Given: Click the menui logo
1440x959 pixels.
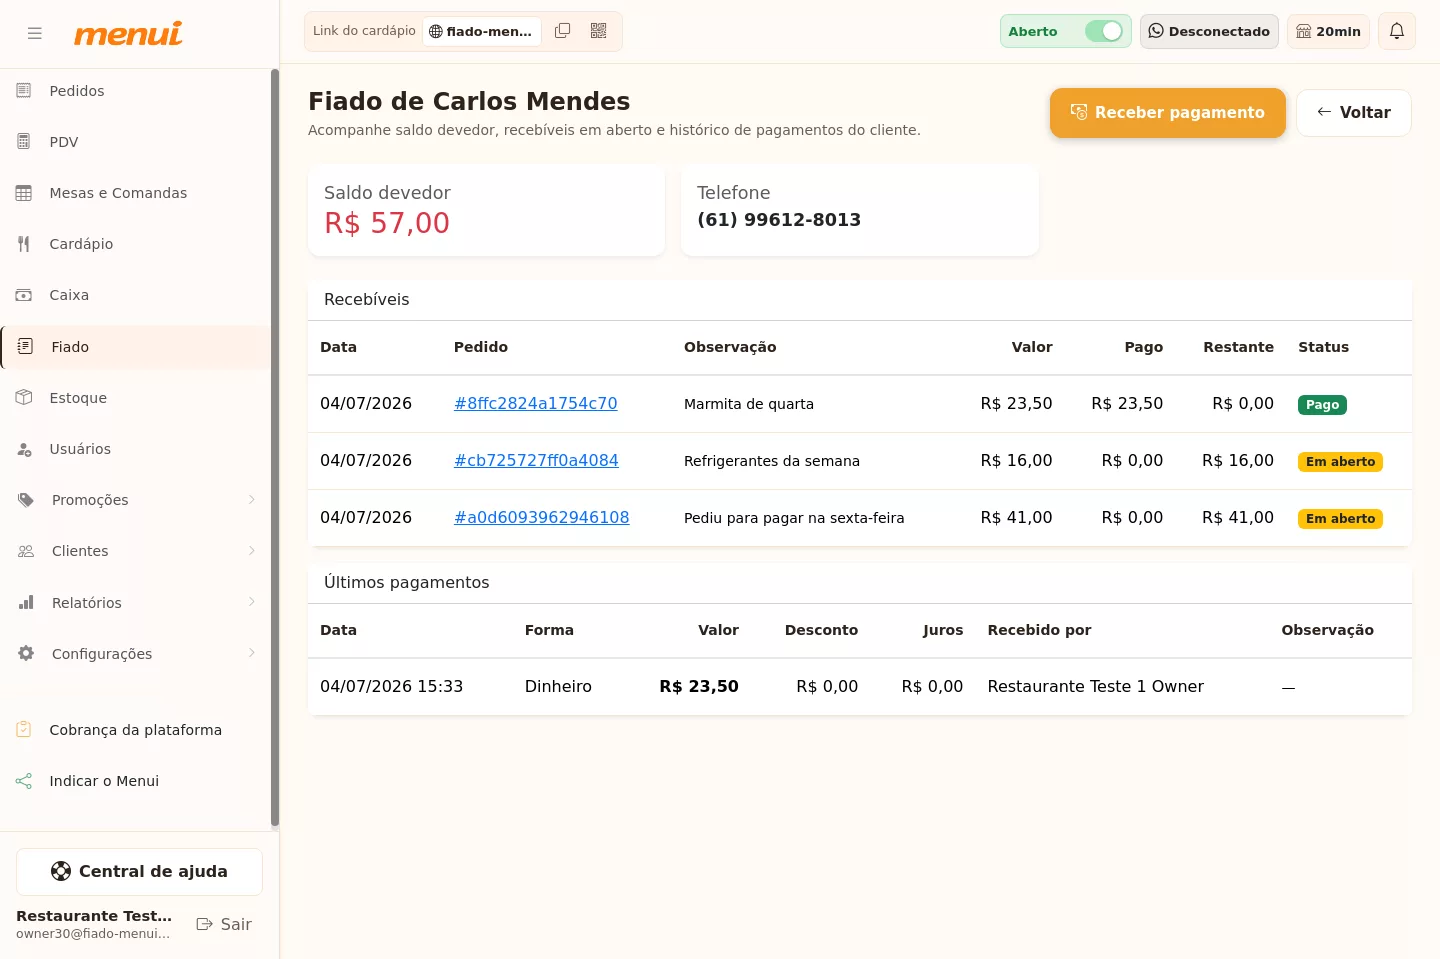Looking at the screenshot, I should [x=128, y=34].
